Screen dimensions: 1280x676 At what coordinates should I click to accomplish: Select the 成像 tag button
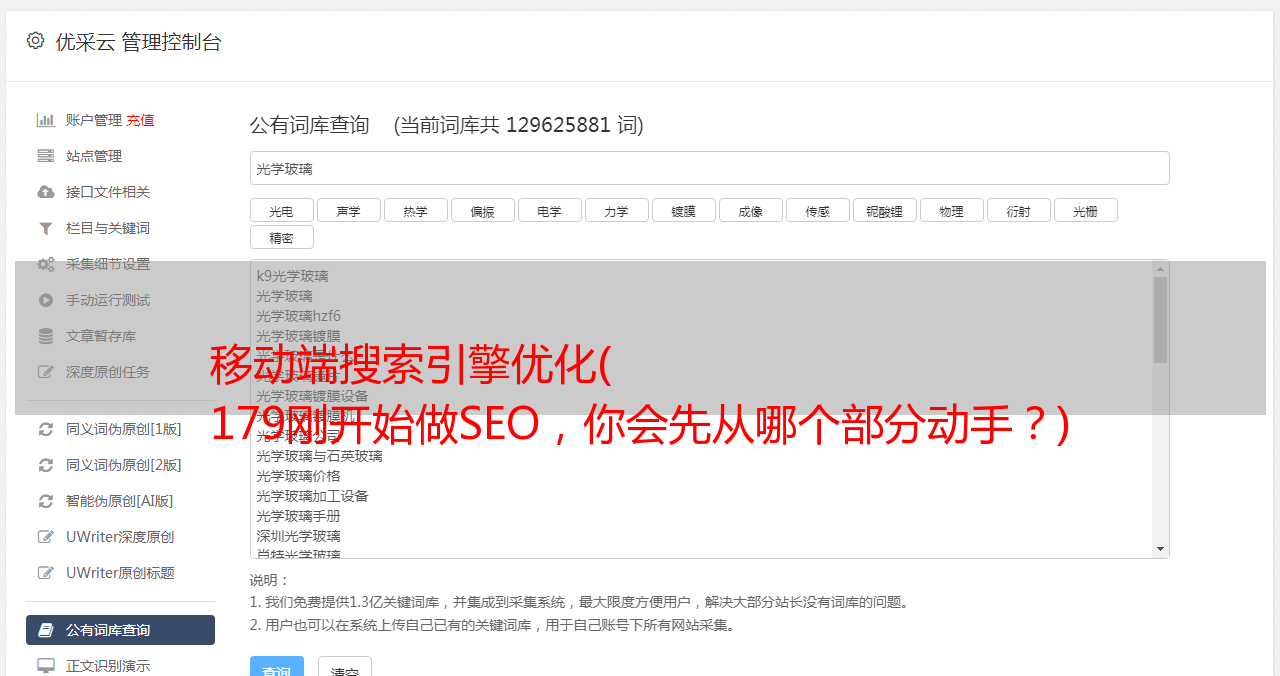pos(750,210)
